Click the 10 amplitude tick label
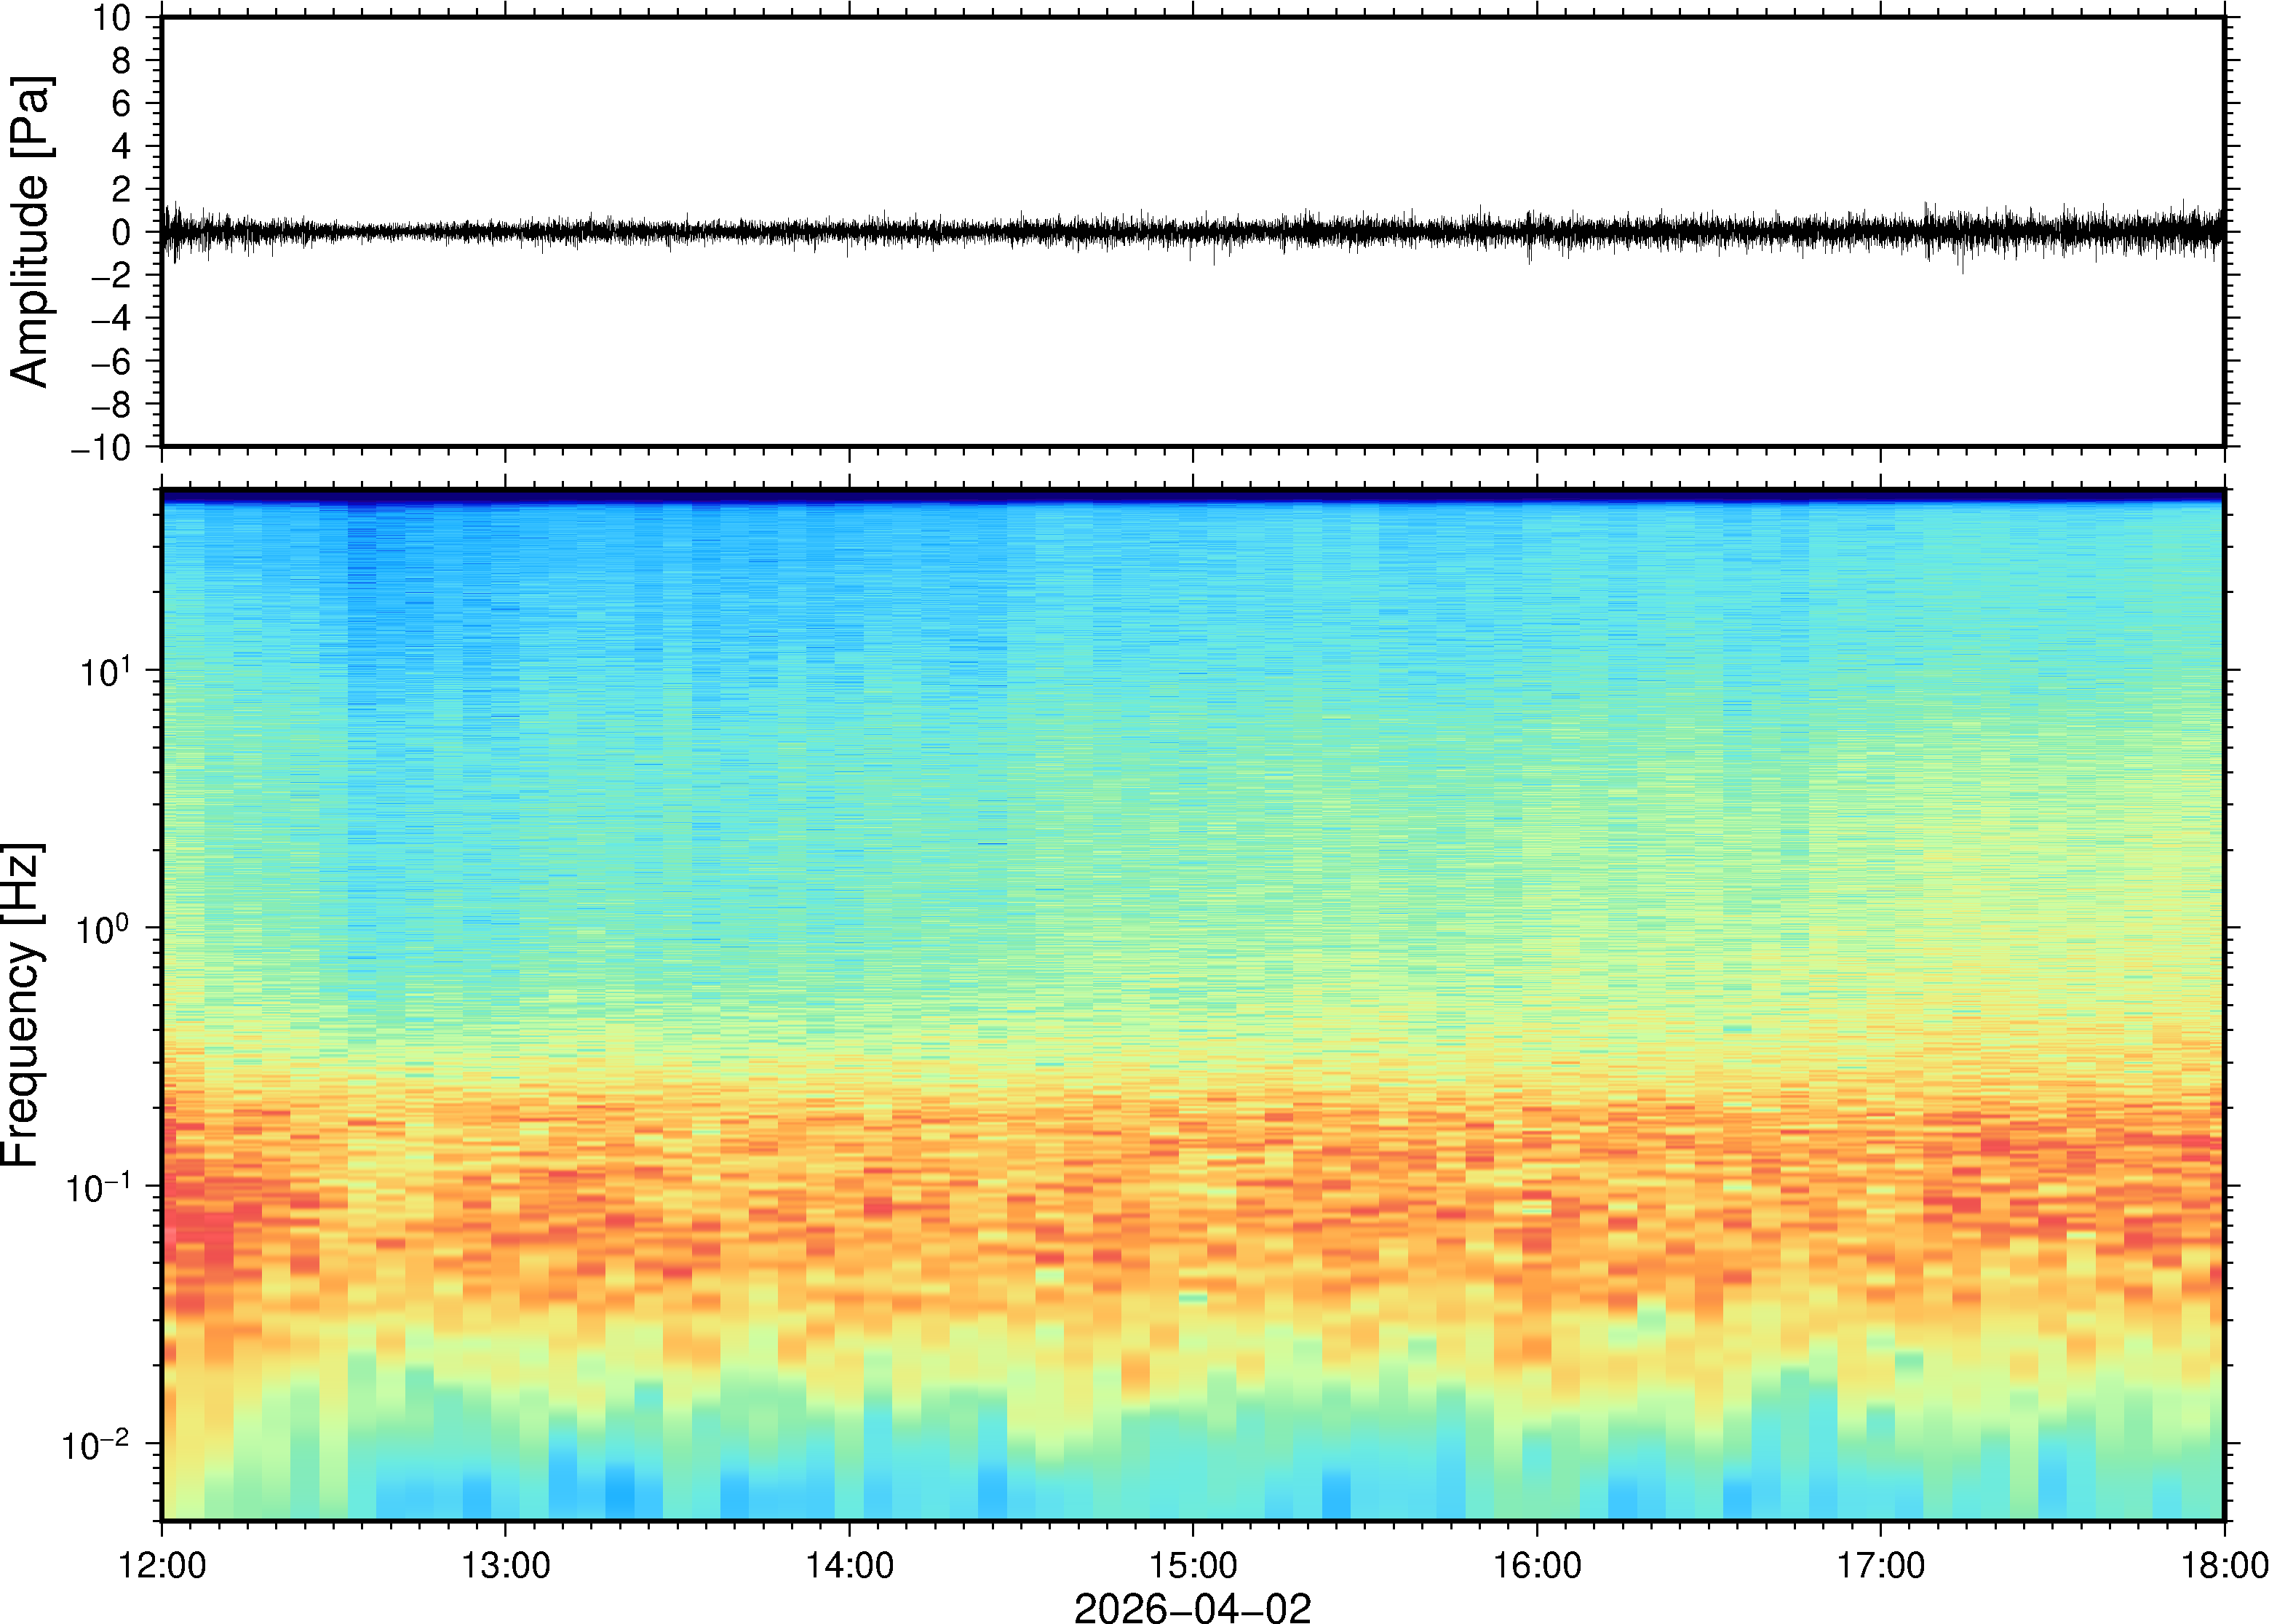This screenshot has width=2269, height=1624. click(x=112, y=18)
